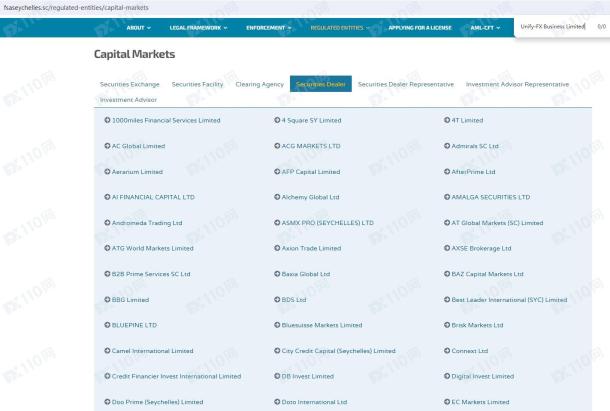Viewport: 610px width, 411px height.
Task: Click arrow icon beside AFP Capital Limited
Action: pos(277,172)
